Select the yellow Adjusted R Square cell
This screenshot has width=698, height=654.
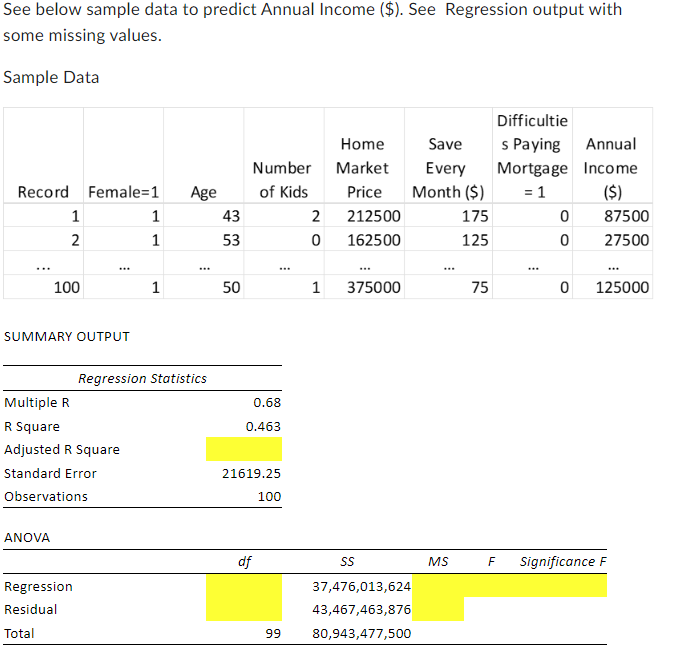pyautogui.click(x=244, y=449)
